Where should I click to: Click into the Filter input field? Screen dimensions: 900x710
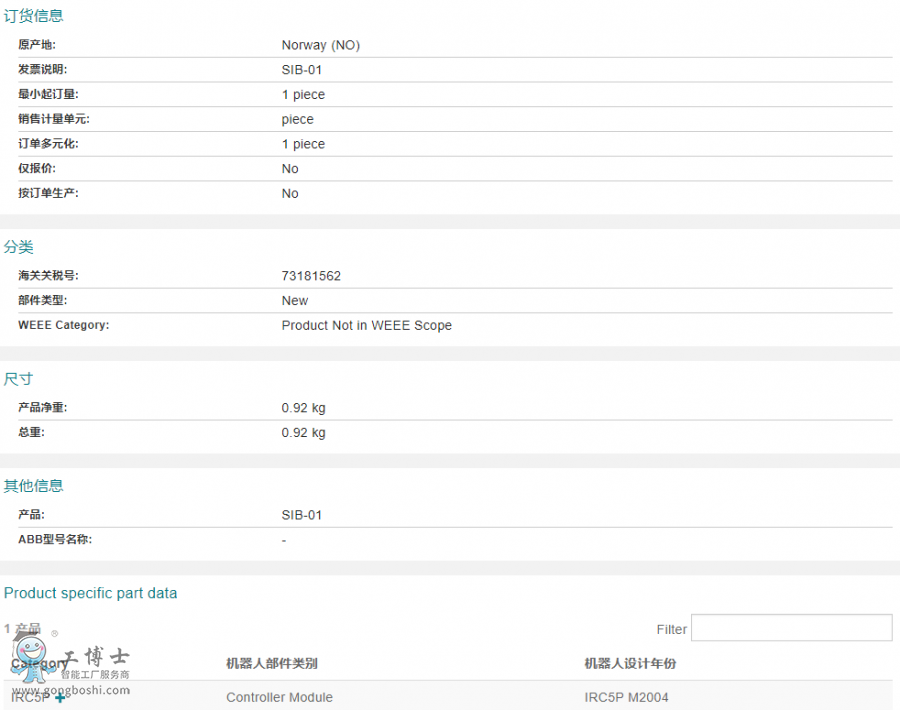pos(792,628)
